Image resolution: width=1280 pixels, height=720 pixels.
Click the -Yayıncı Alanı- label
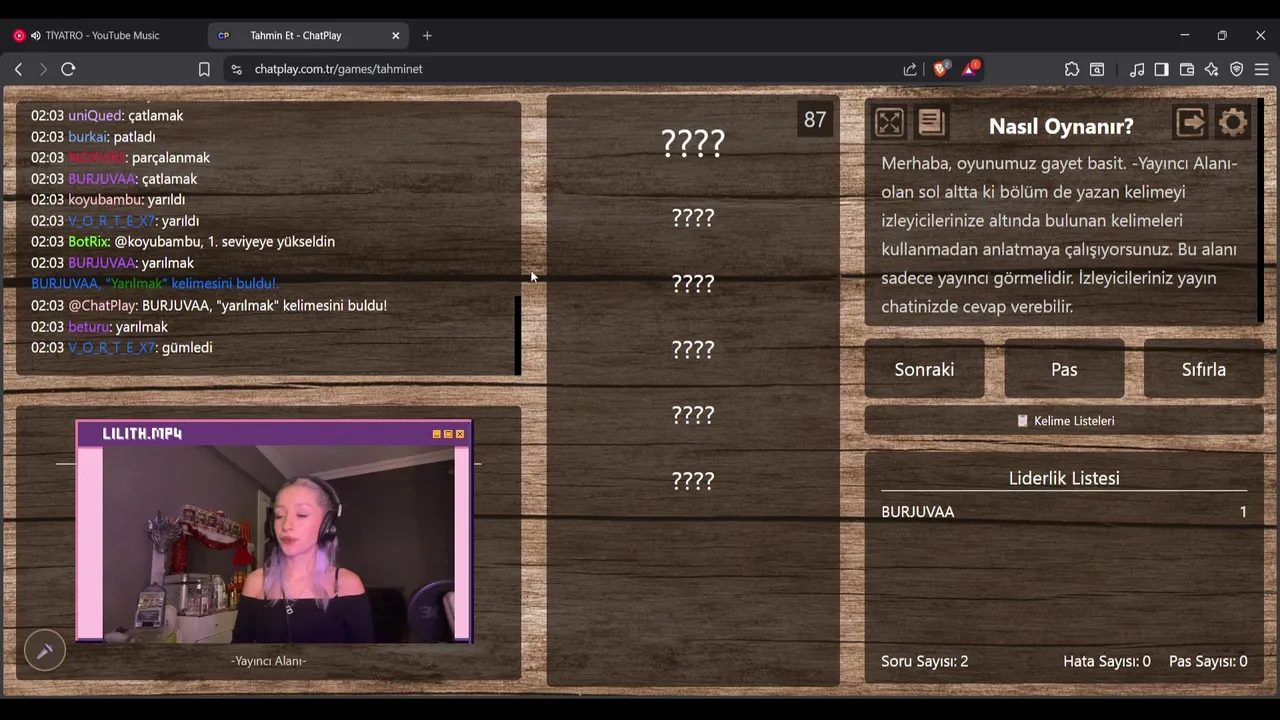point(268,661)
